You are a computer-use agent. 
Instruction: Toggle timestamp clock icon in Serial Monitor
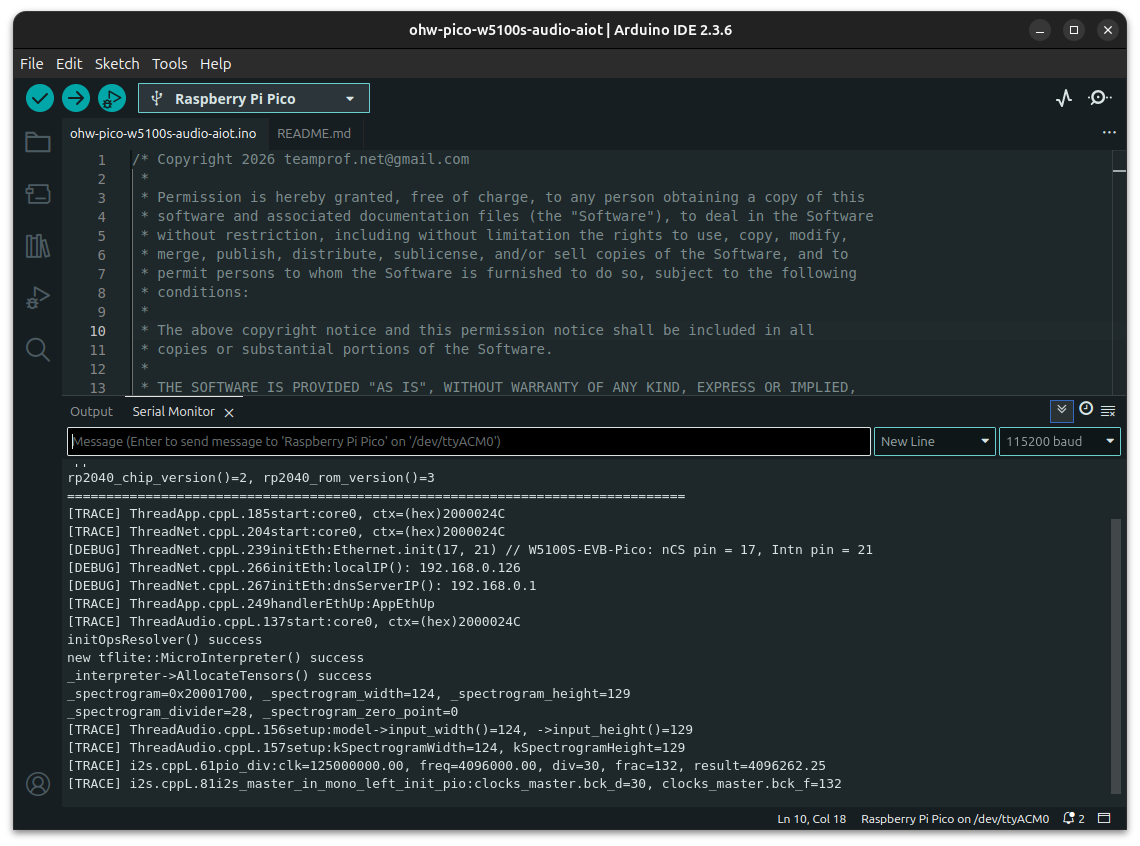1085,410
